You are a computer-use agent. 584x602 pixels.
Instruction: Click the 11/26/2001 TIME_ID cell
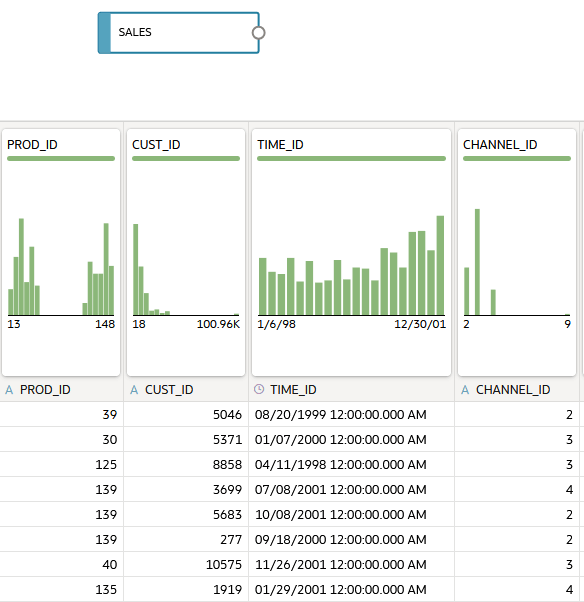[x=352, y=564]
